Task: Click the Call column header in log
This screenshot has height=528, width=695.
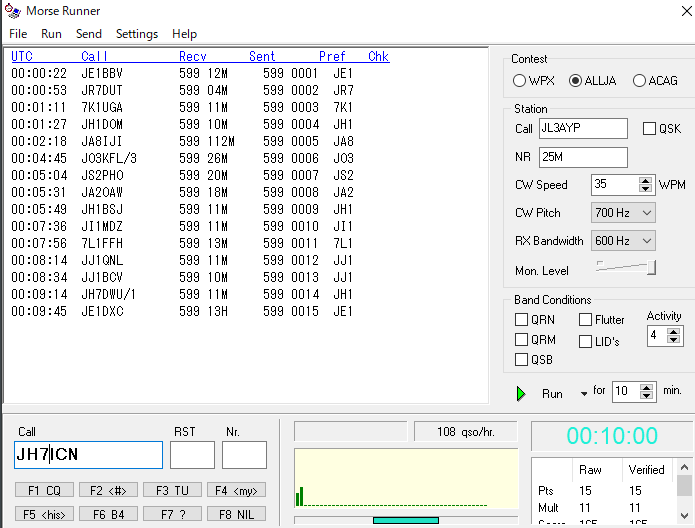Action: tap(94, 56)
